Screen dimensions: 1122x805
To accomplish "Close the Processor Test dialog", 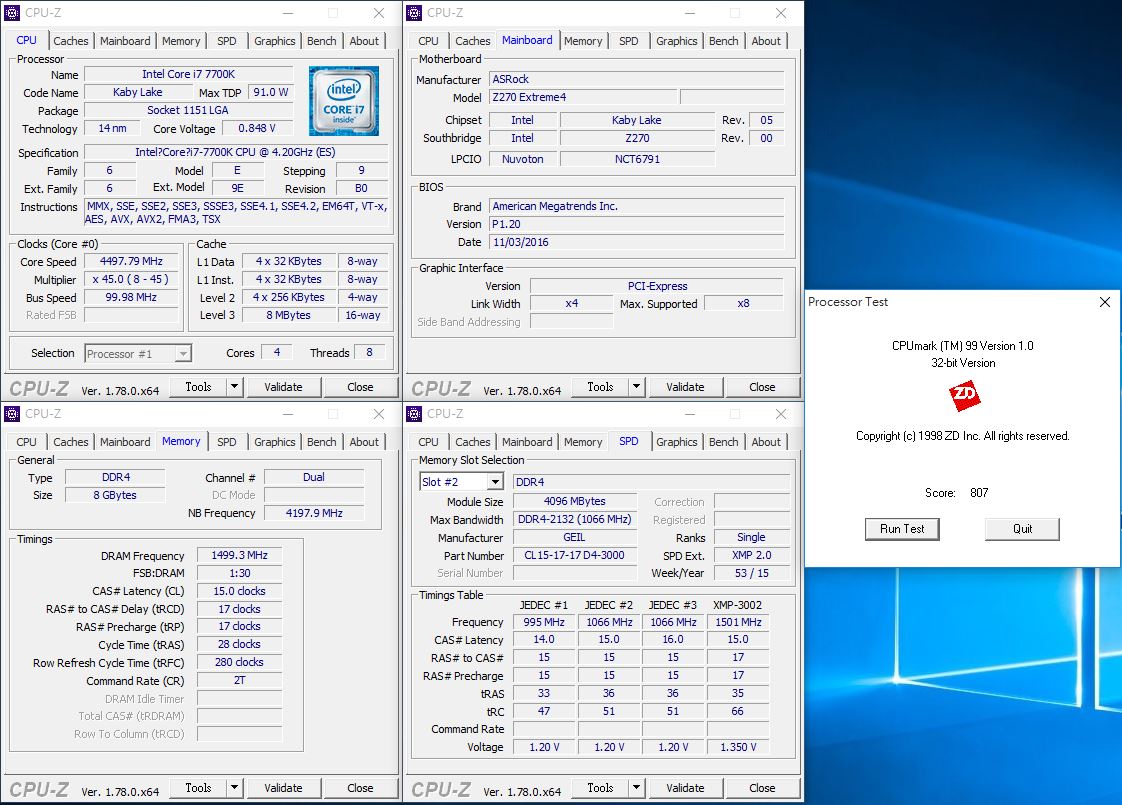I will 1104,302.
